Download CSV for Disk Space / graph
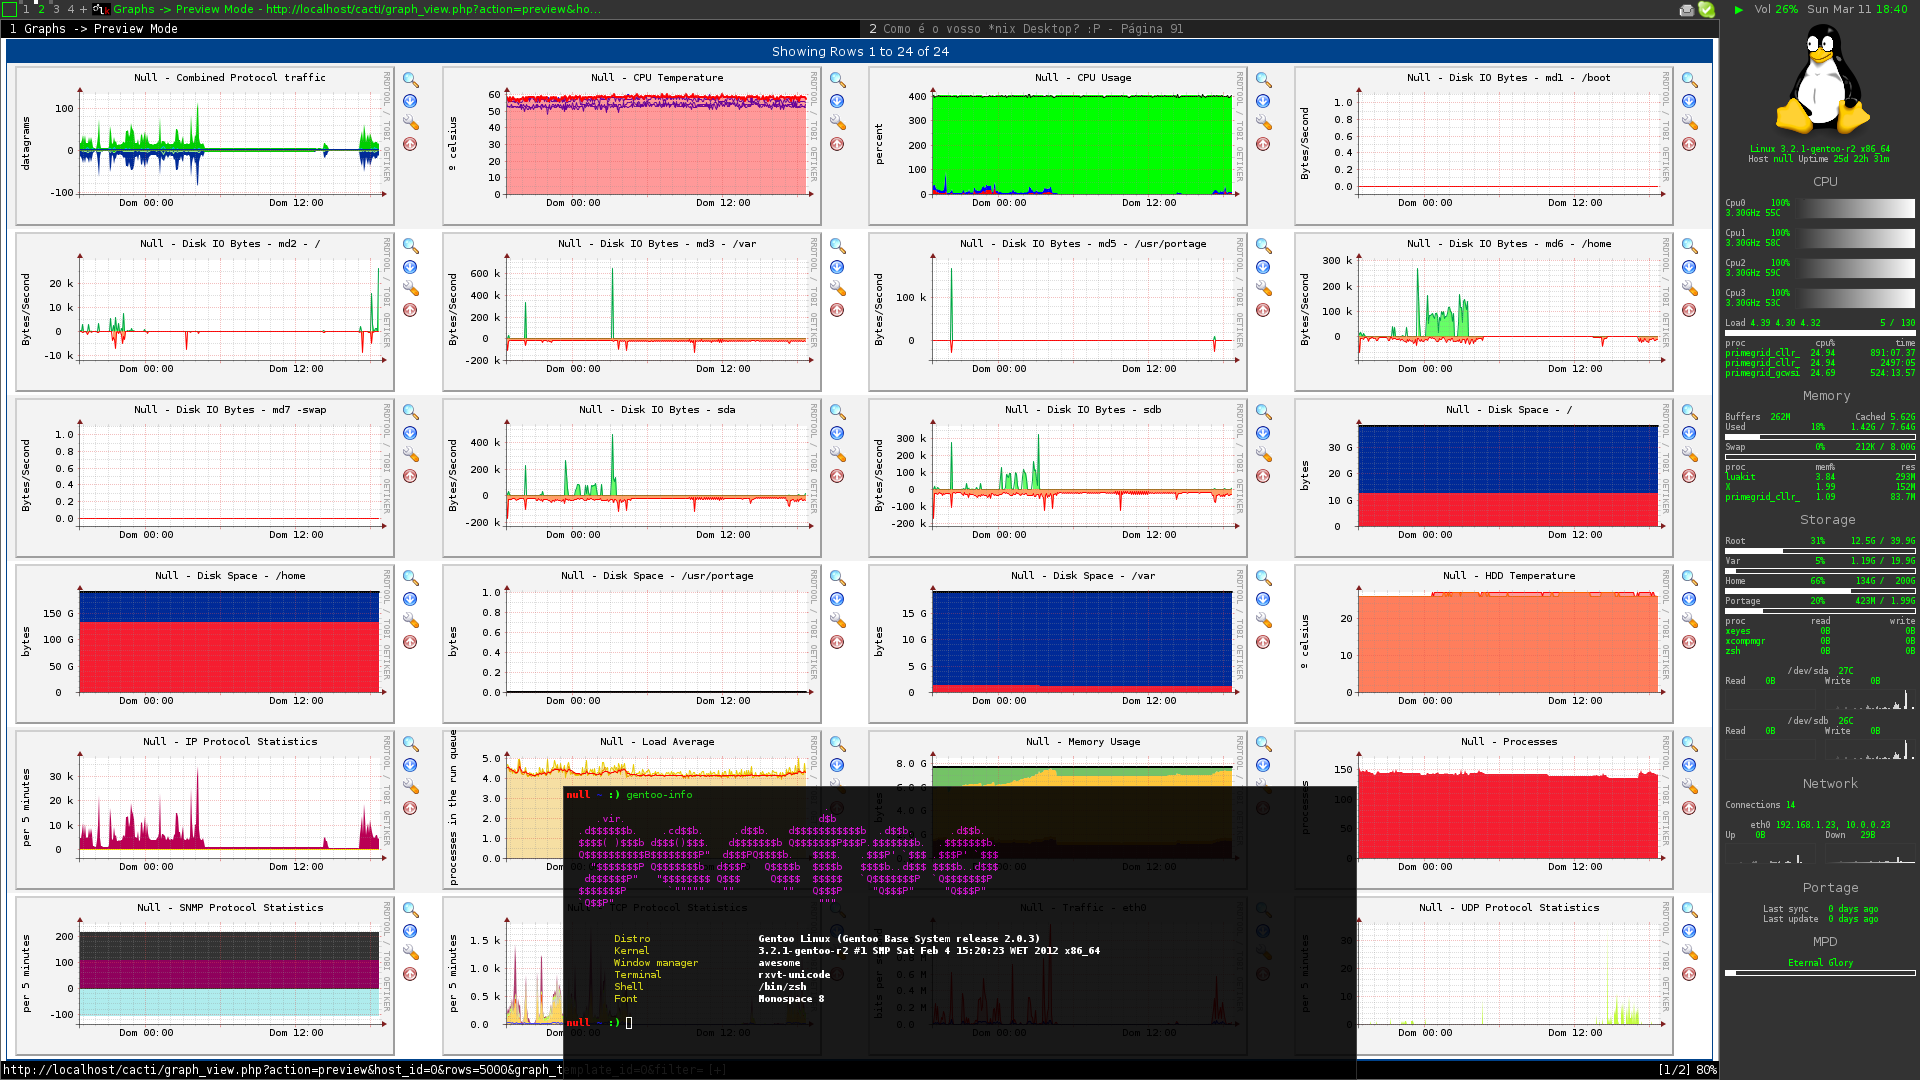This screenshot has height=1080, width=1920. tap(1690, 433)
